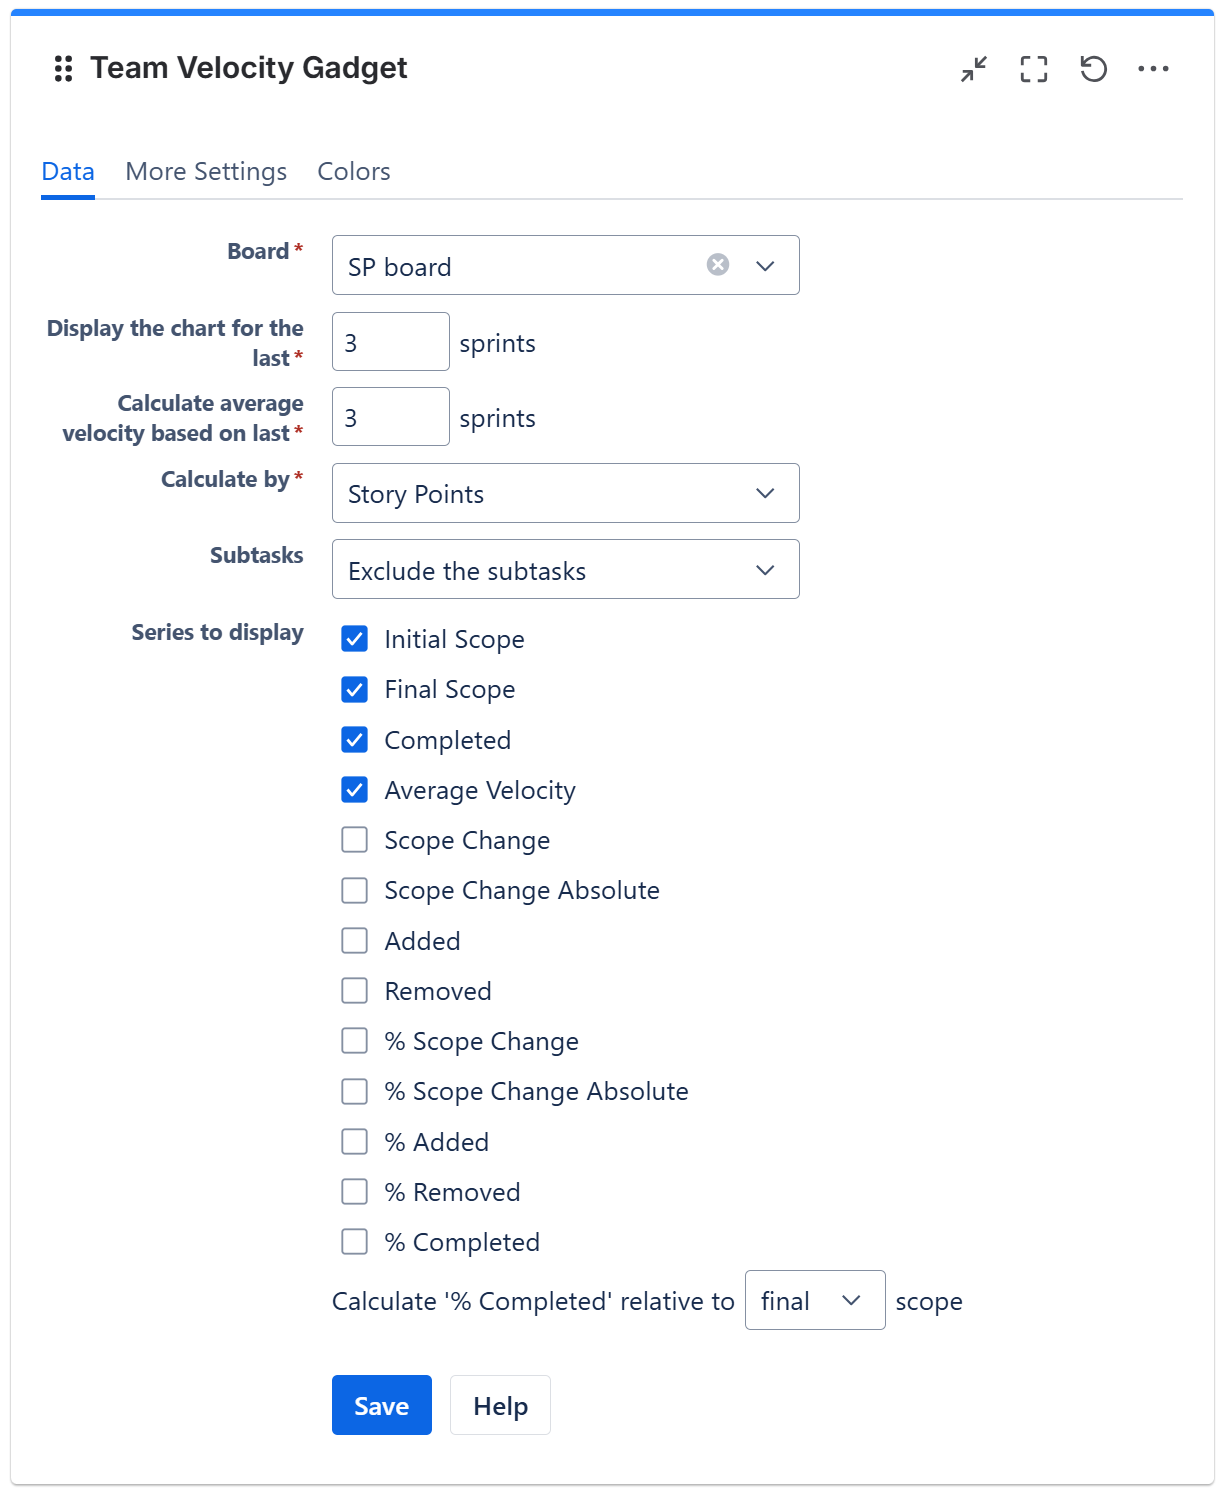Toggle the Average Velocity checkbox
1223x1492 pixels.
tap(355, 790)
